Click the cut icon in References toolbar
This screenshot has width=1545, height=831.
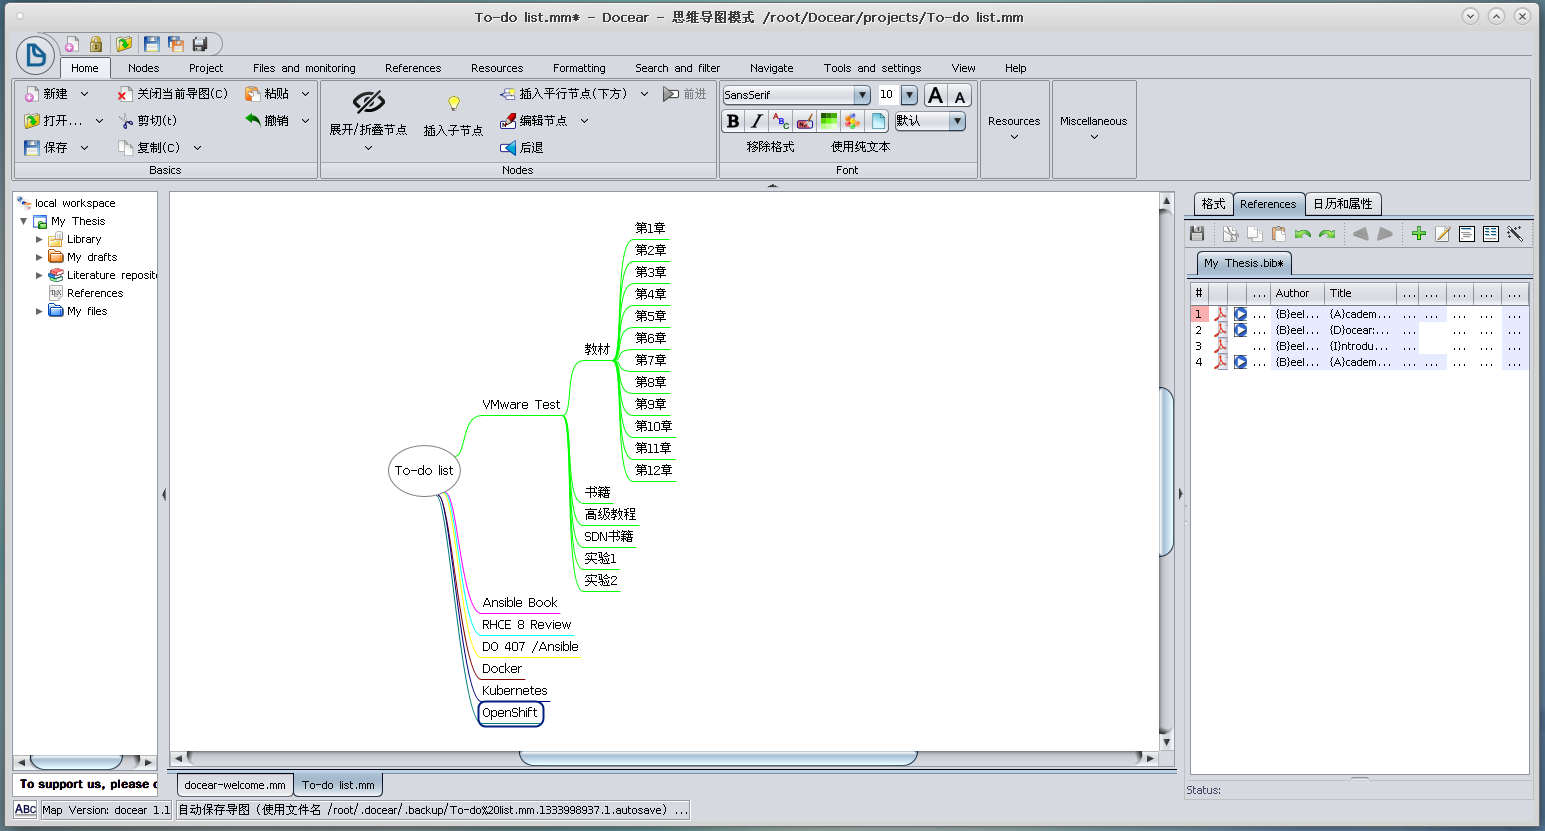click(1230, 234)
